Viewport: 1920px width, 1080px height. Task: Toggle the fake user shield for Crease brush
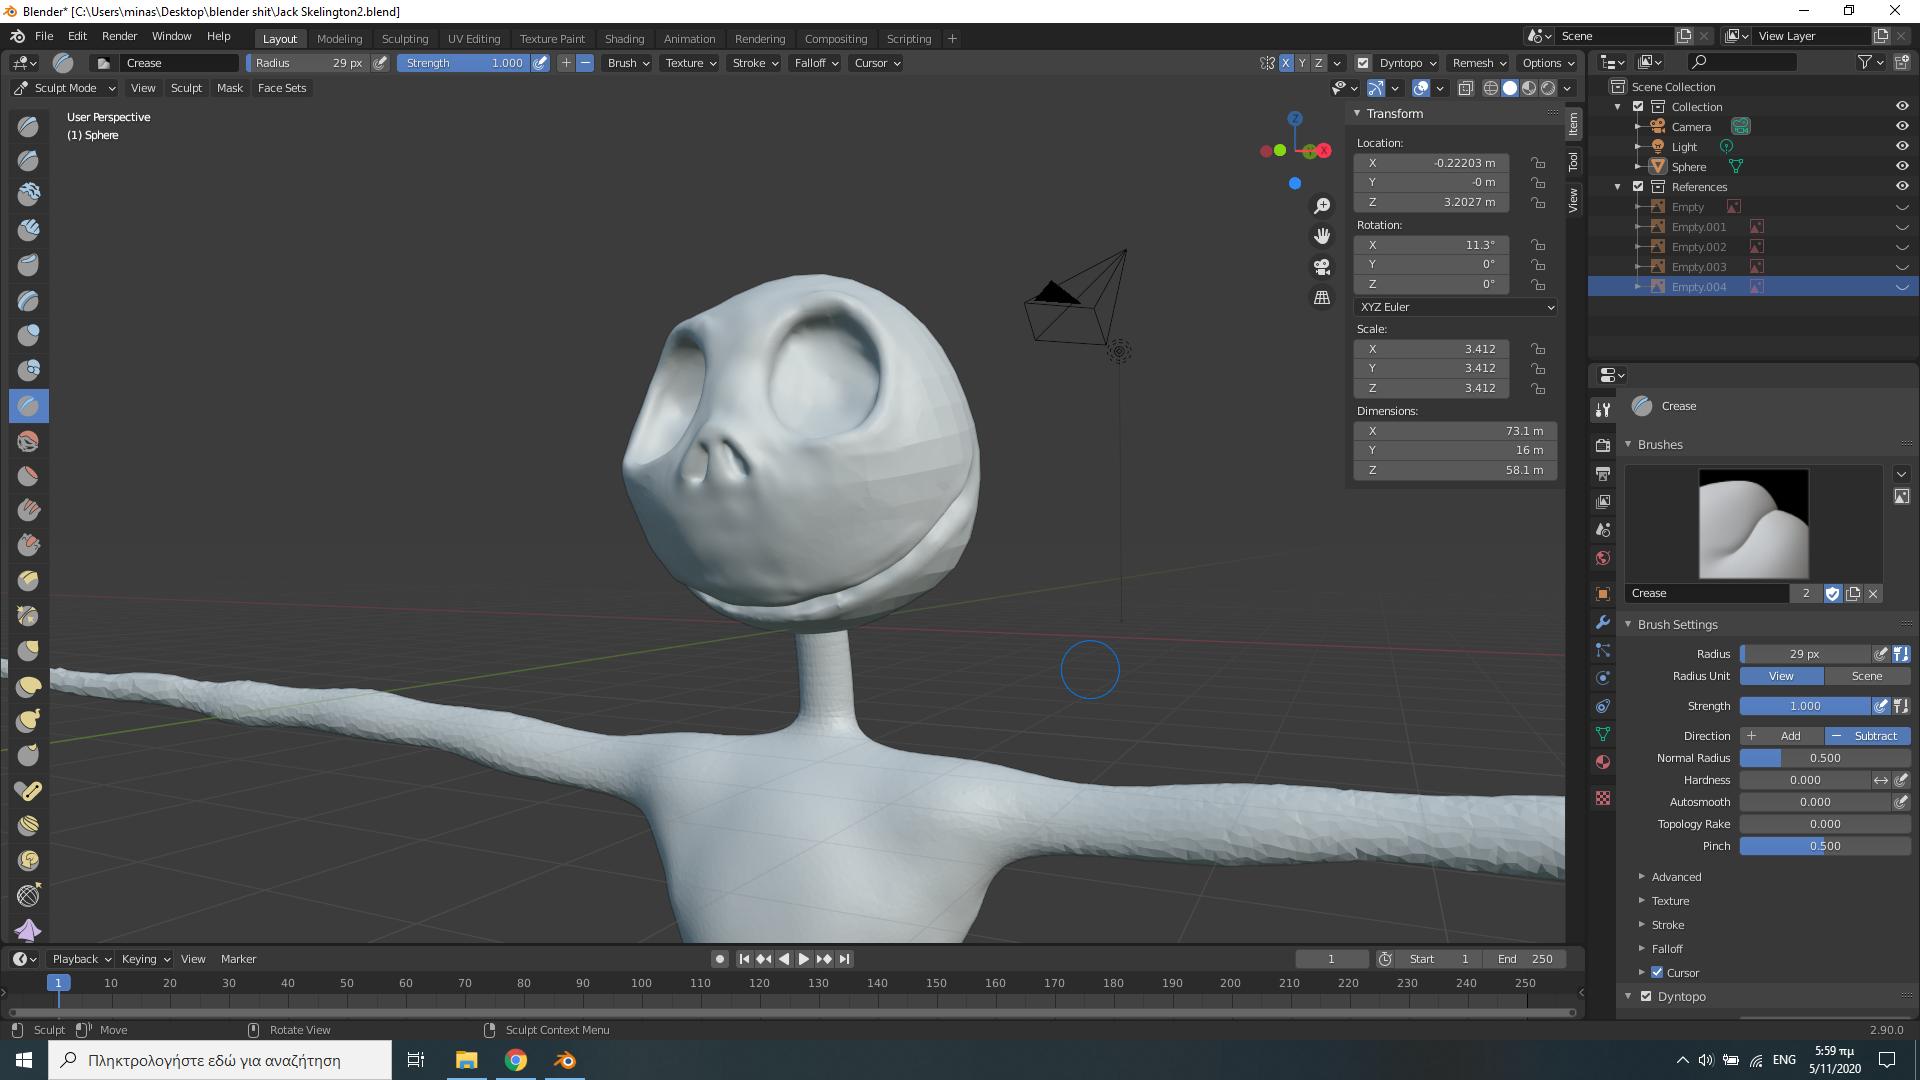tap(1833, 593)
